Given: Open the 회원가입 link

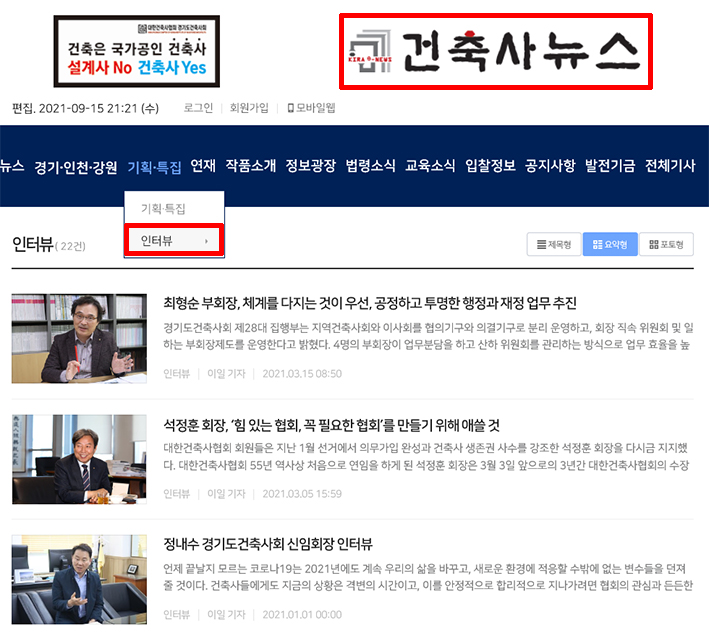Looking at the screenshot, I should point(249,108).
